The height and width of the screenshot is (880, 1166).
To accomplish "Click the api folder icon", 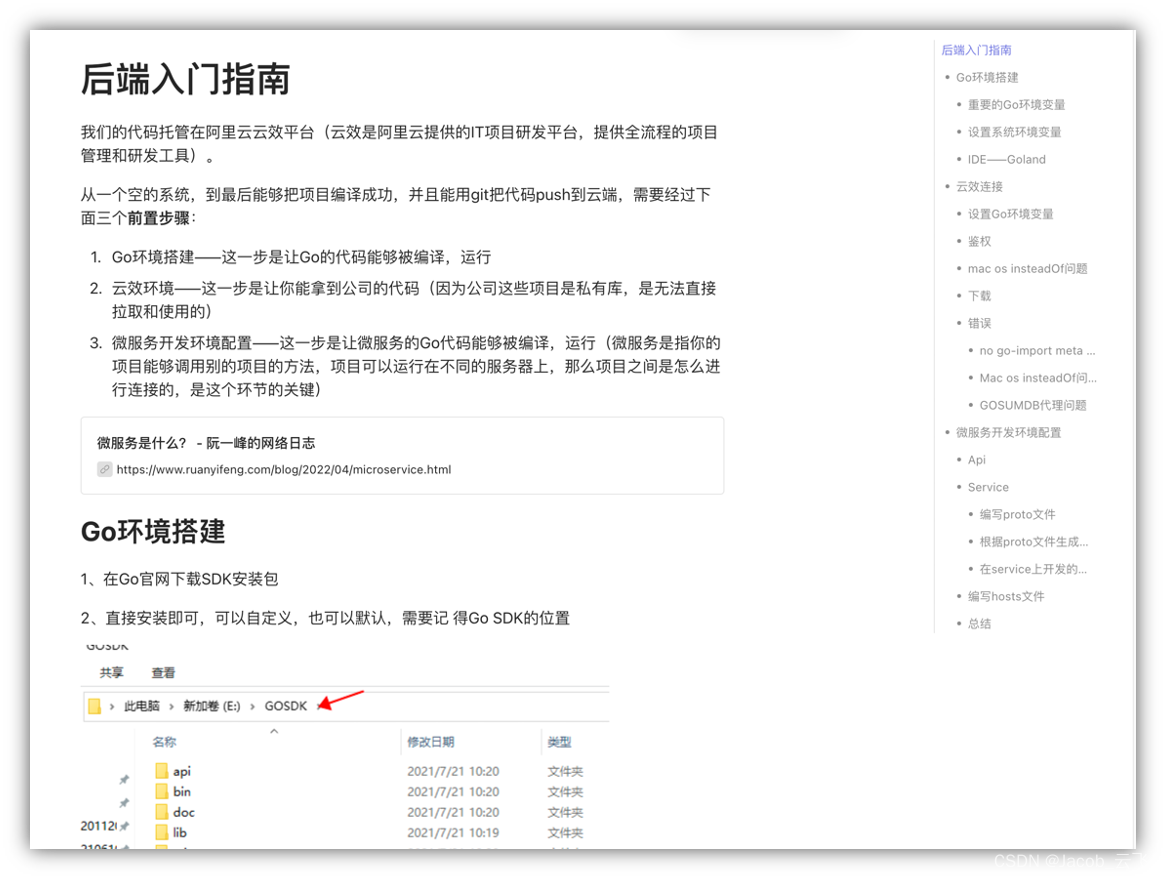I will tap(161, 771).
